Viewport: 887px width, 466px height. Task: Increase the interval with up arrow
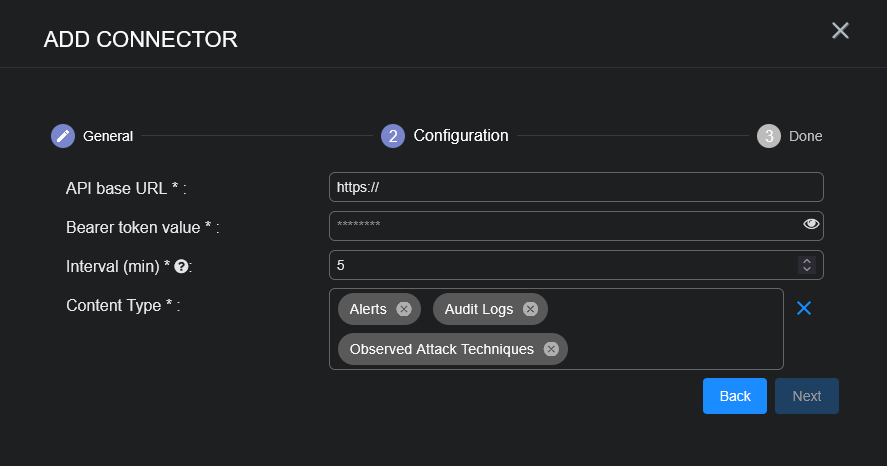click(x=806, y=261)
